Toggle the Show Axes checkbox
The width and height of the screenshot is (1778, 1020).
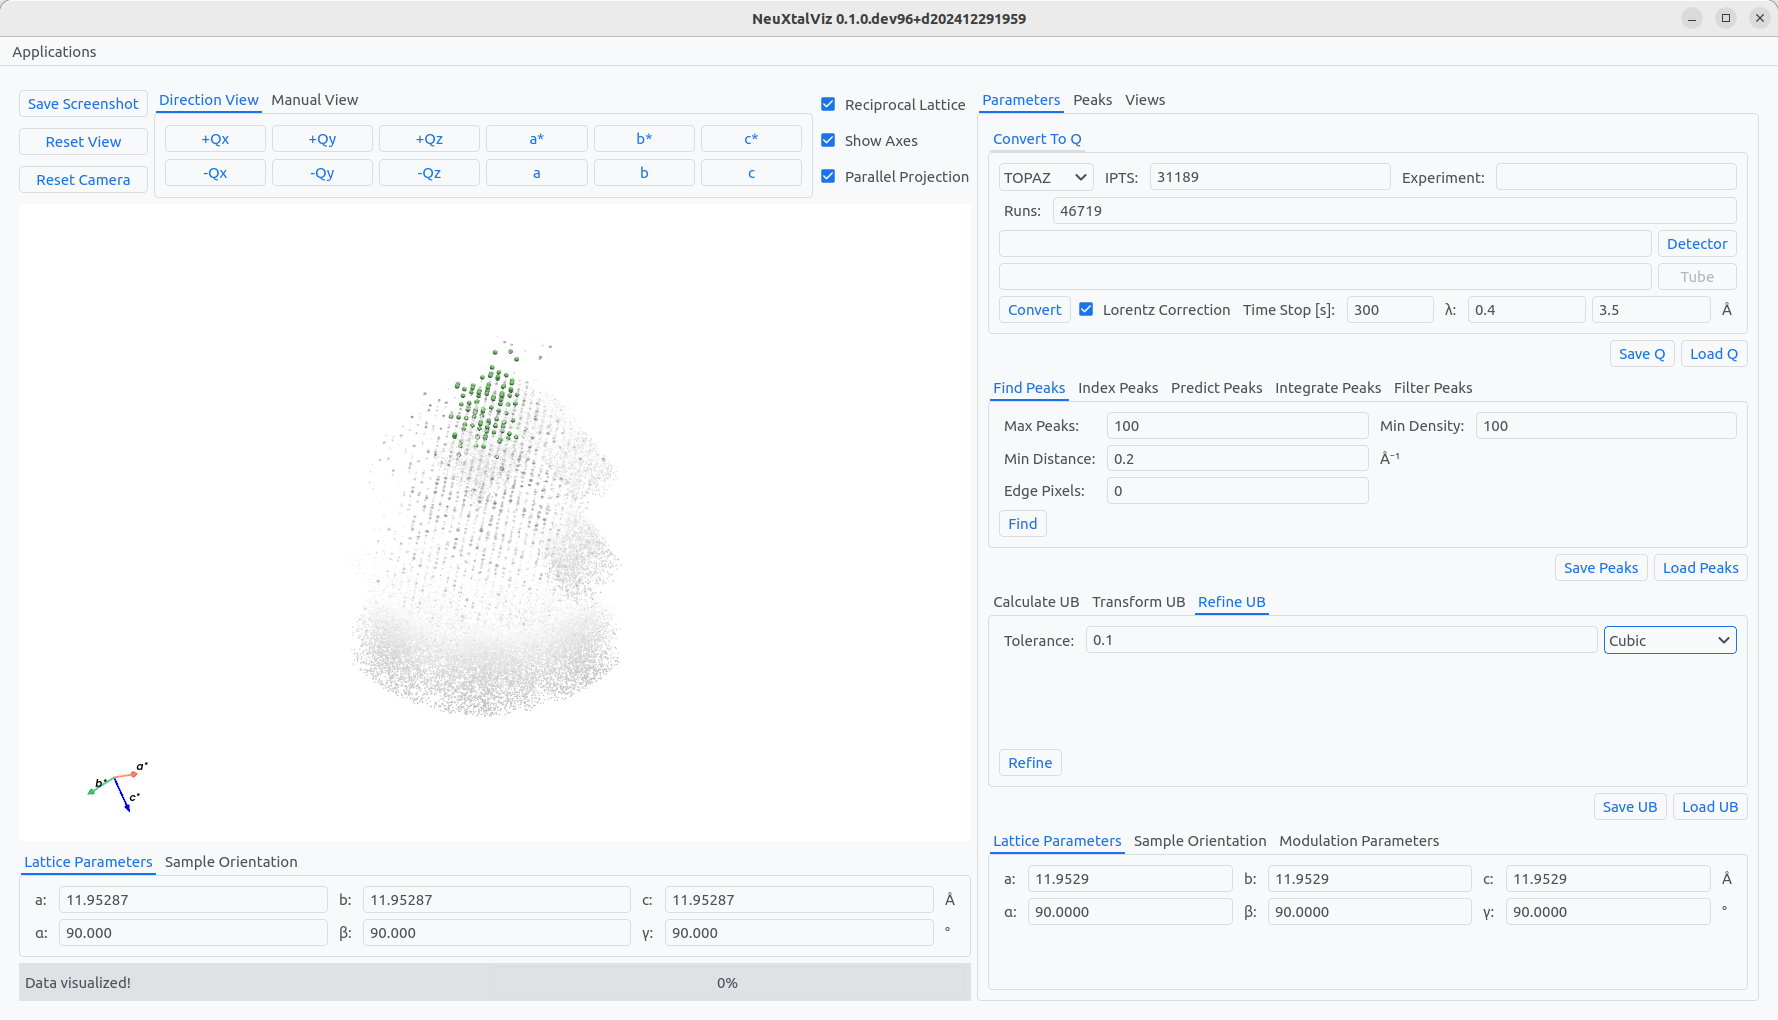[x=828, y=141]
